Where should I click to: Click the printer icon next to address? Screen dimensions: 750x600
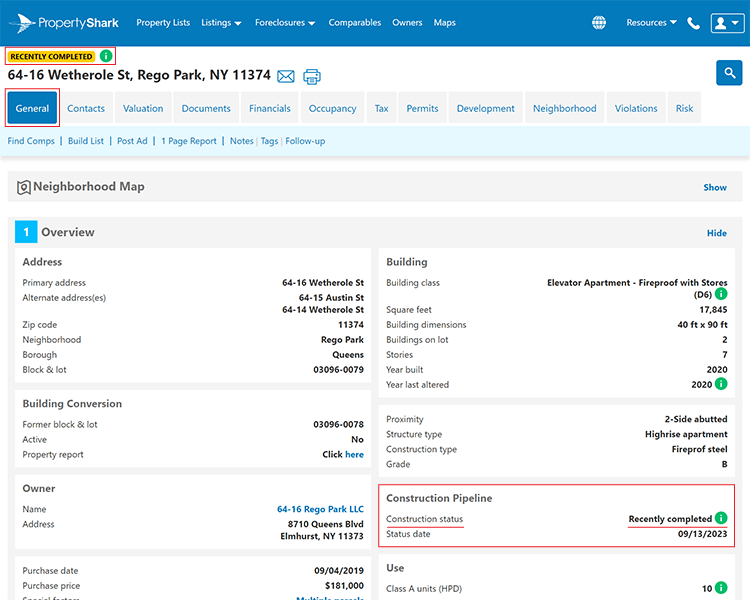pos(312,76)
